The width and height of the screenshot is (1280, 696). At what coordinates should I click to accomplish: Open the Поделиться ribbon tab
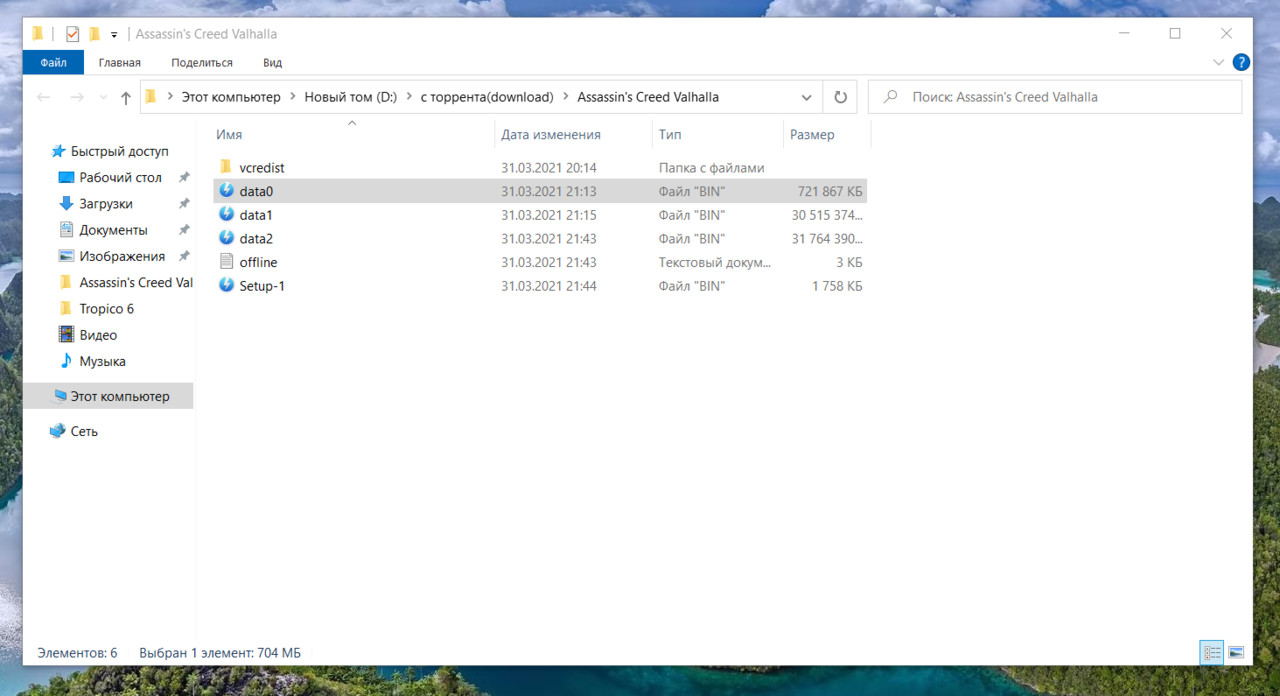click(x=202, y=62)
